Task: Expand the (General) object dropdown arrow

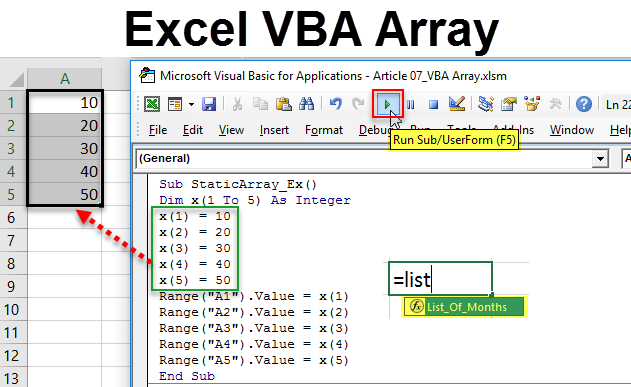Action: (x=600, y=159)
